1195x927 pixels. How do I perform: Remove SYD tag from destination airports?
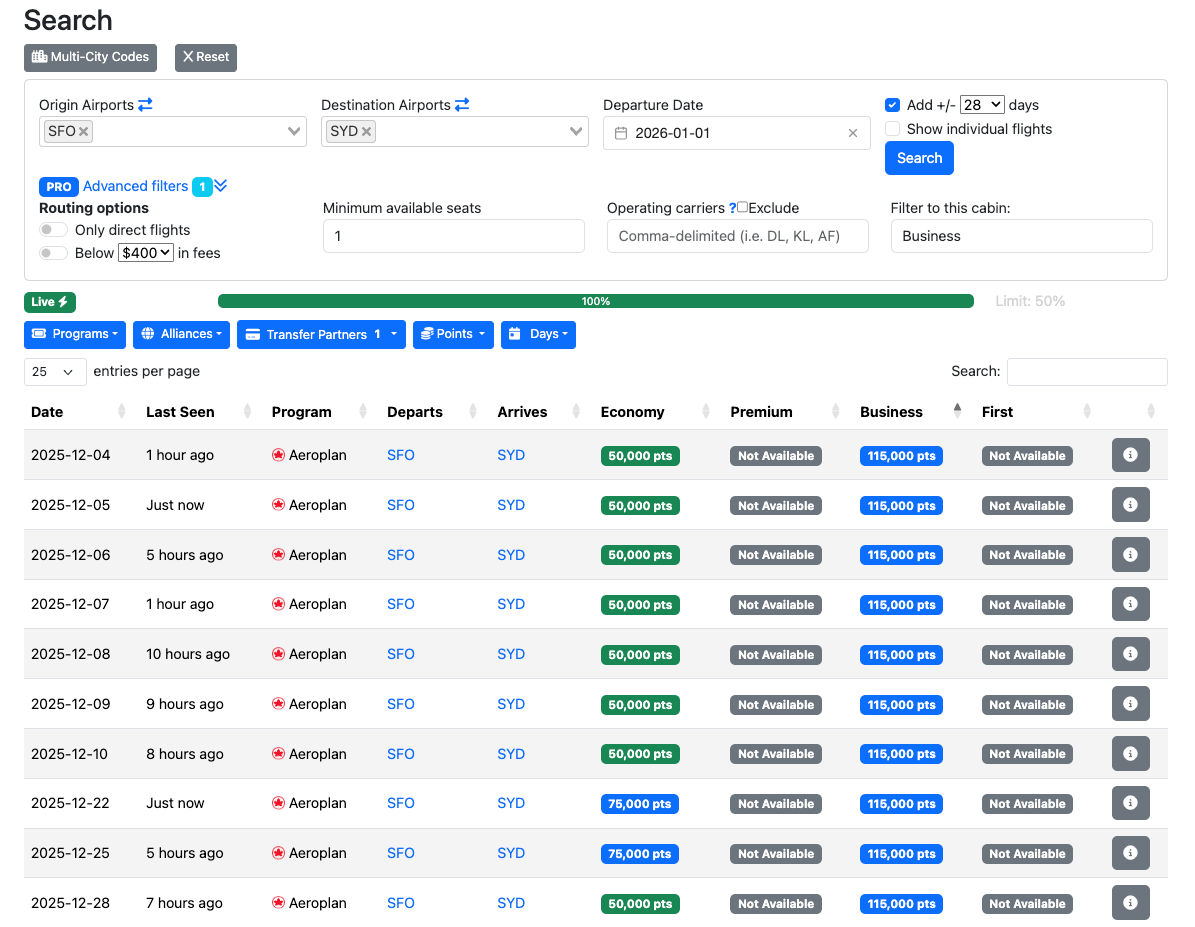[x=367, y=131]
